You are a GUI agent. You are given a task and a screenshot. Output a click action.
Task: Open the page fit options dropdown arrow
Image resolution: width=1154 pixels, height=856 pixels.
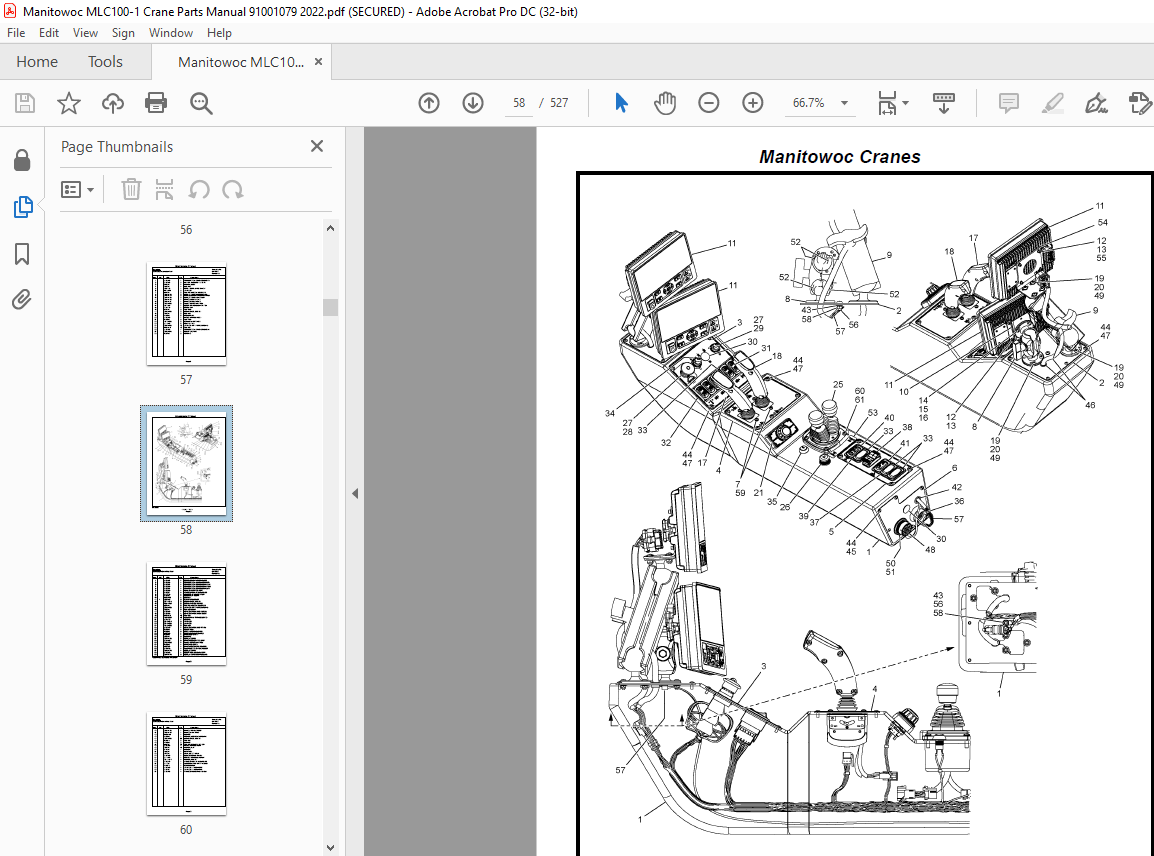click(x=906, y=103)
